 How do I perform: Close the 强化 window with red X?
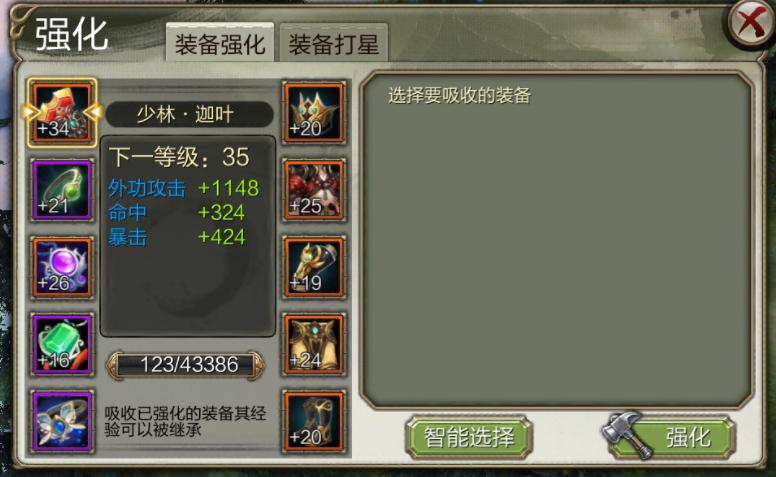[751, 22]
